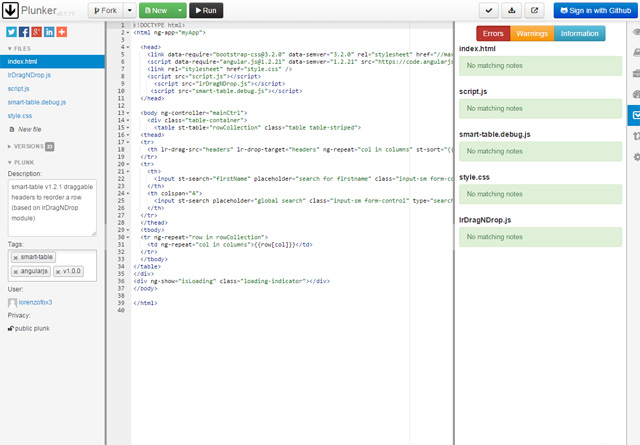The width and height of the screenshot is (640, 445).
Task: Create a New file
Action: coord(25,129)
